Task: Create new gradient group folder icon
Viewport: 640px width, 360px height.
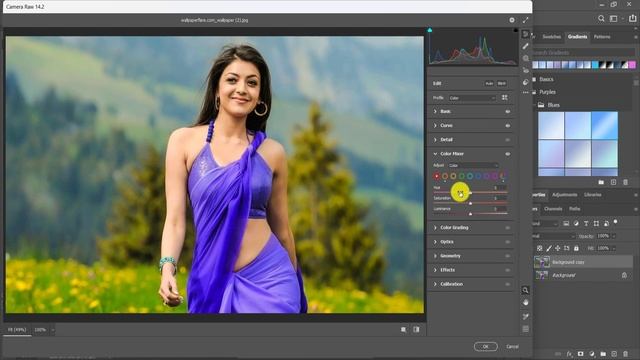Action: pos(601,182)
